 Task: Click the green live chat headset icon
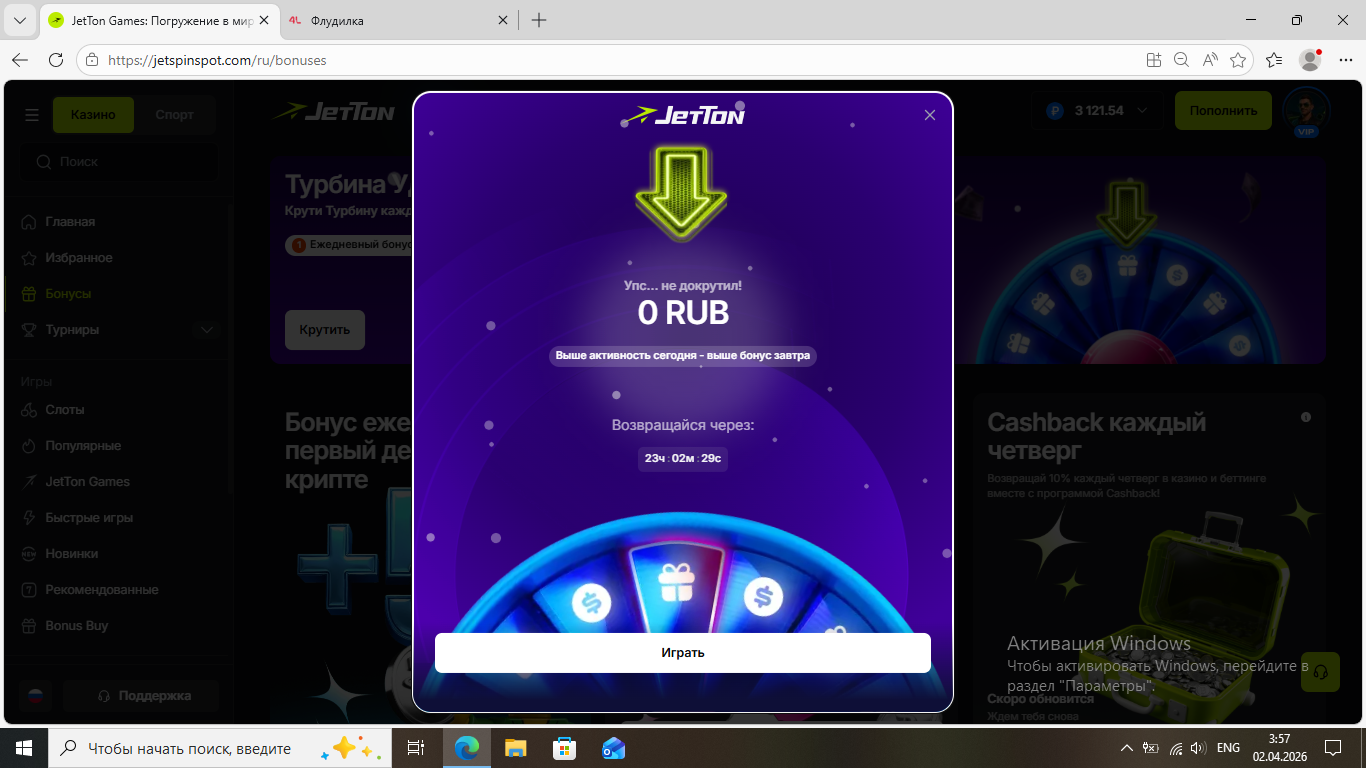(1320, 672)
